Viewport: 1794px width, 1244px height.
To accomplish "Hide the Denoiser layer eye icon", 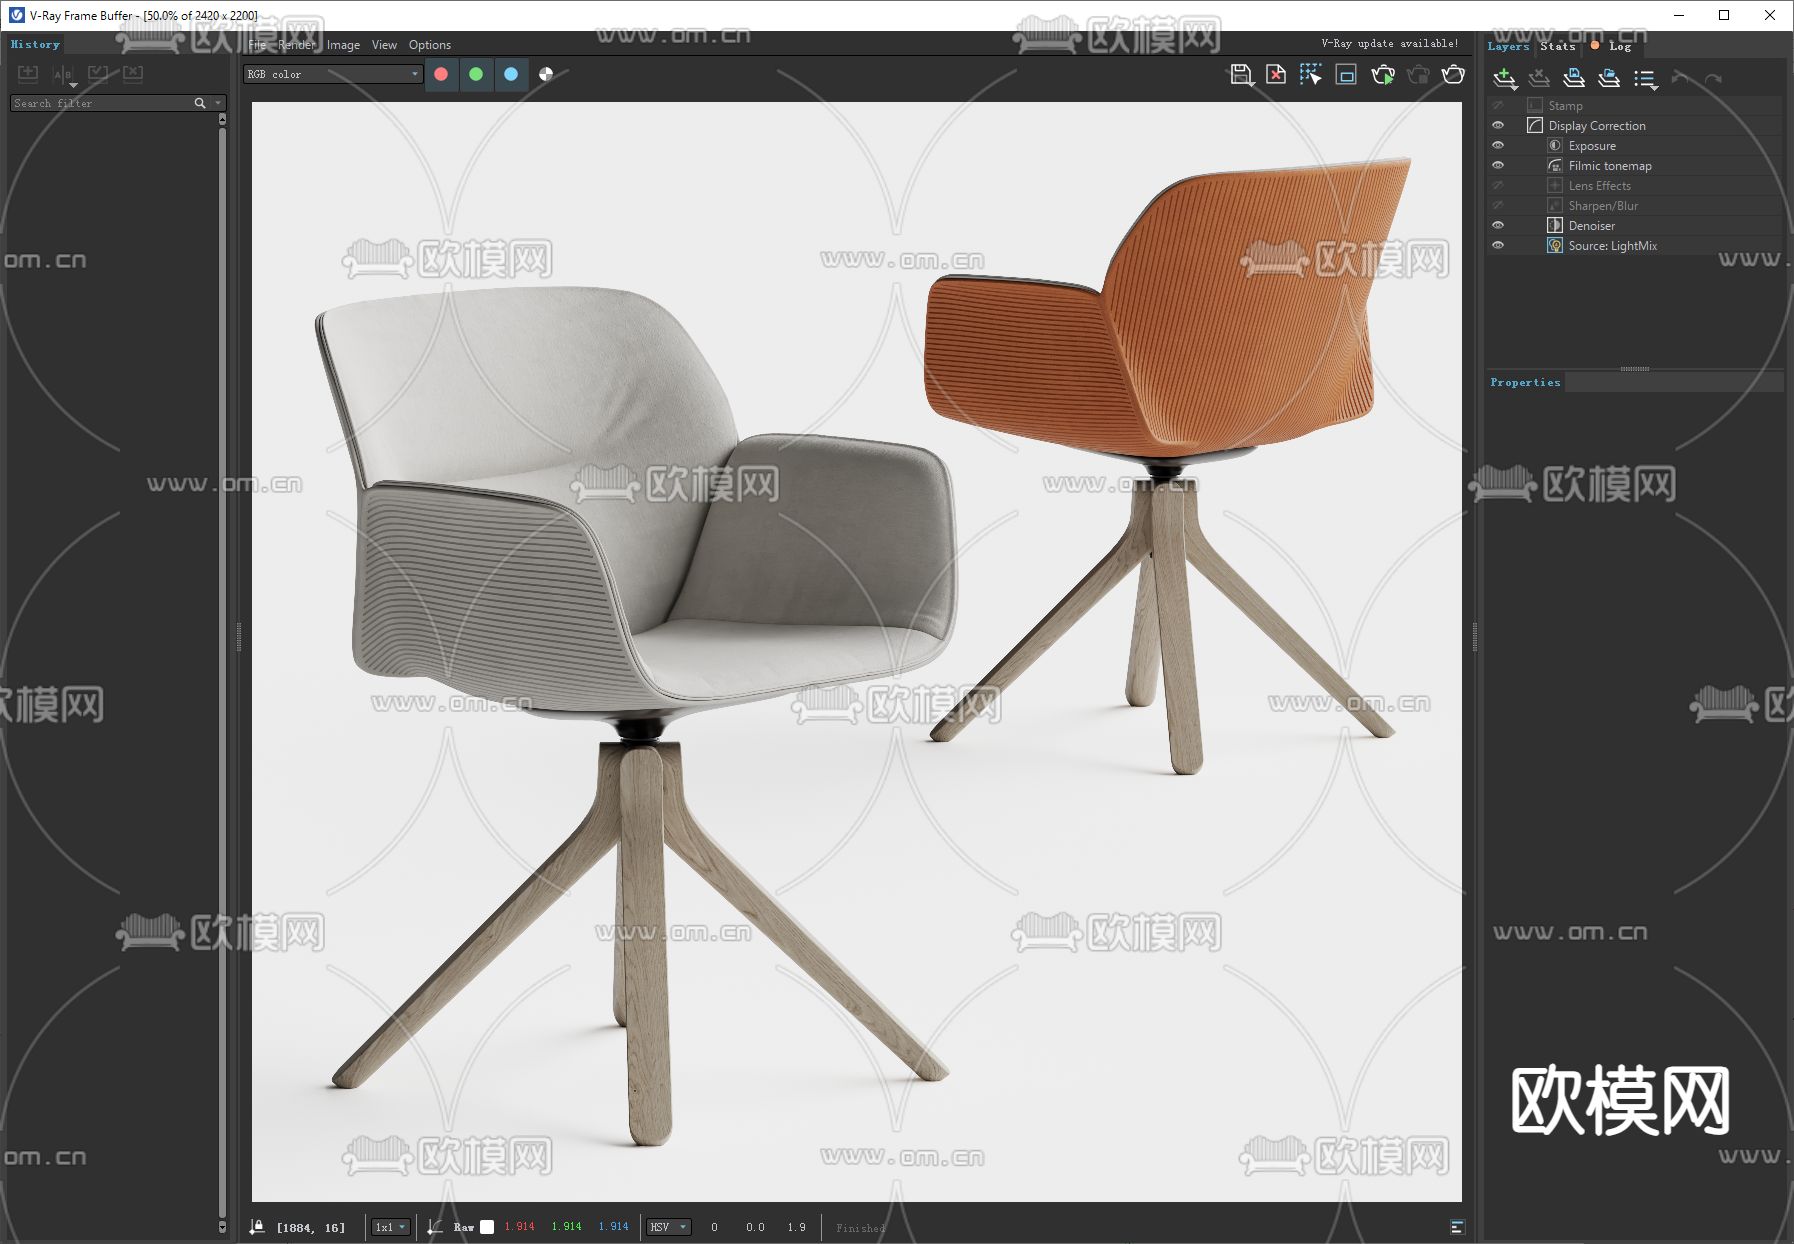I will (1498, 225).
